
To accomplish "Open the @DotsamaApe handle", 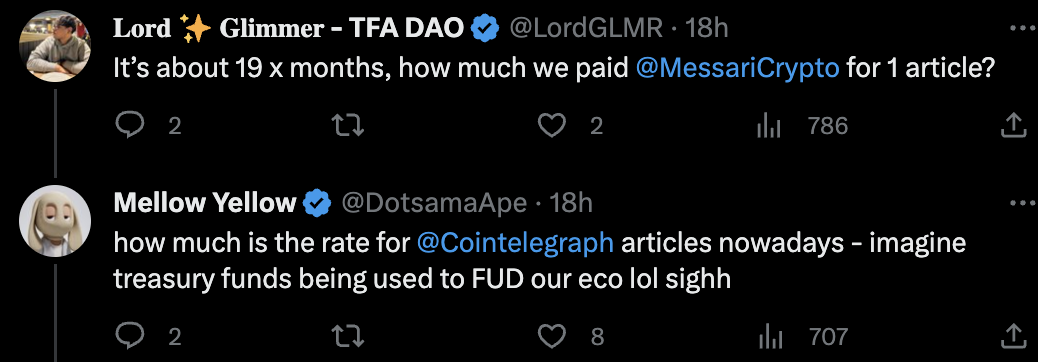I will click(434, 203).
